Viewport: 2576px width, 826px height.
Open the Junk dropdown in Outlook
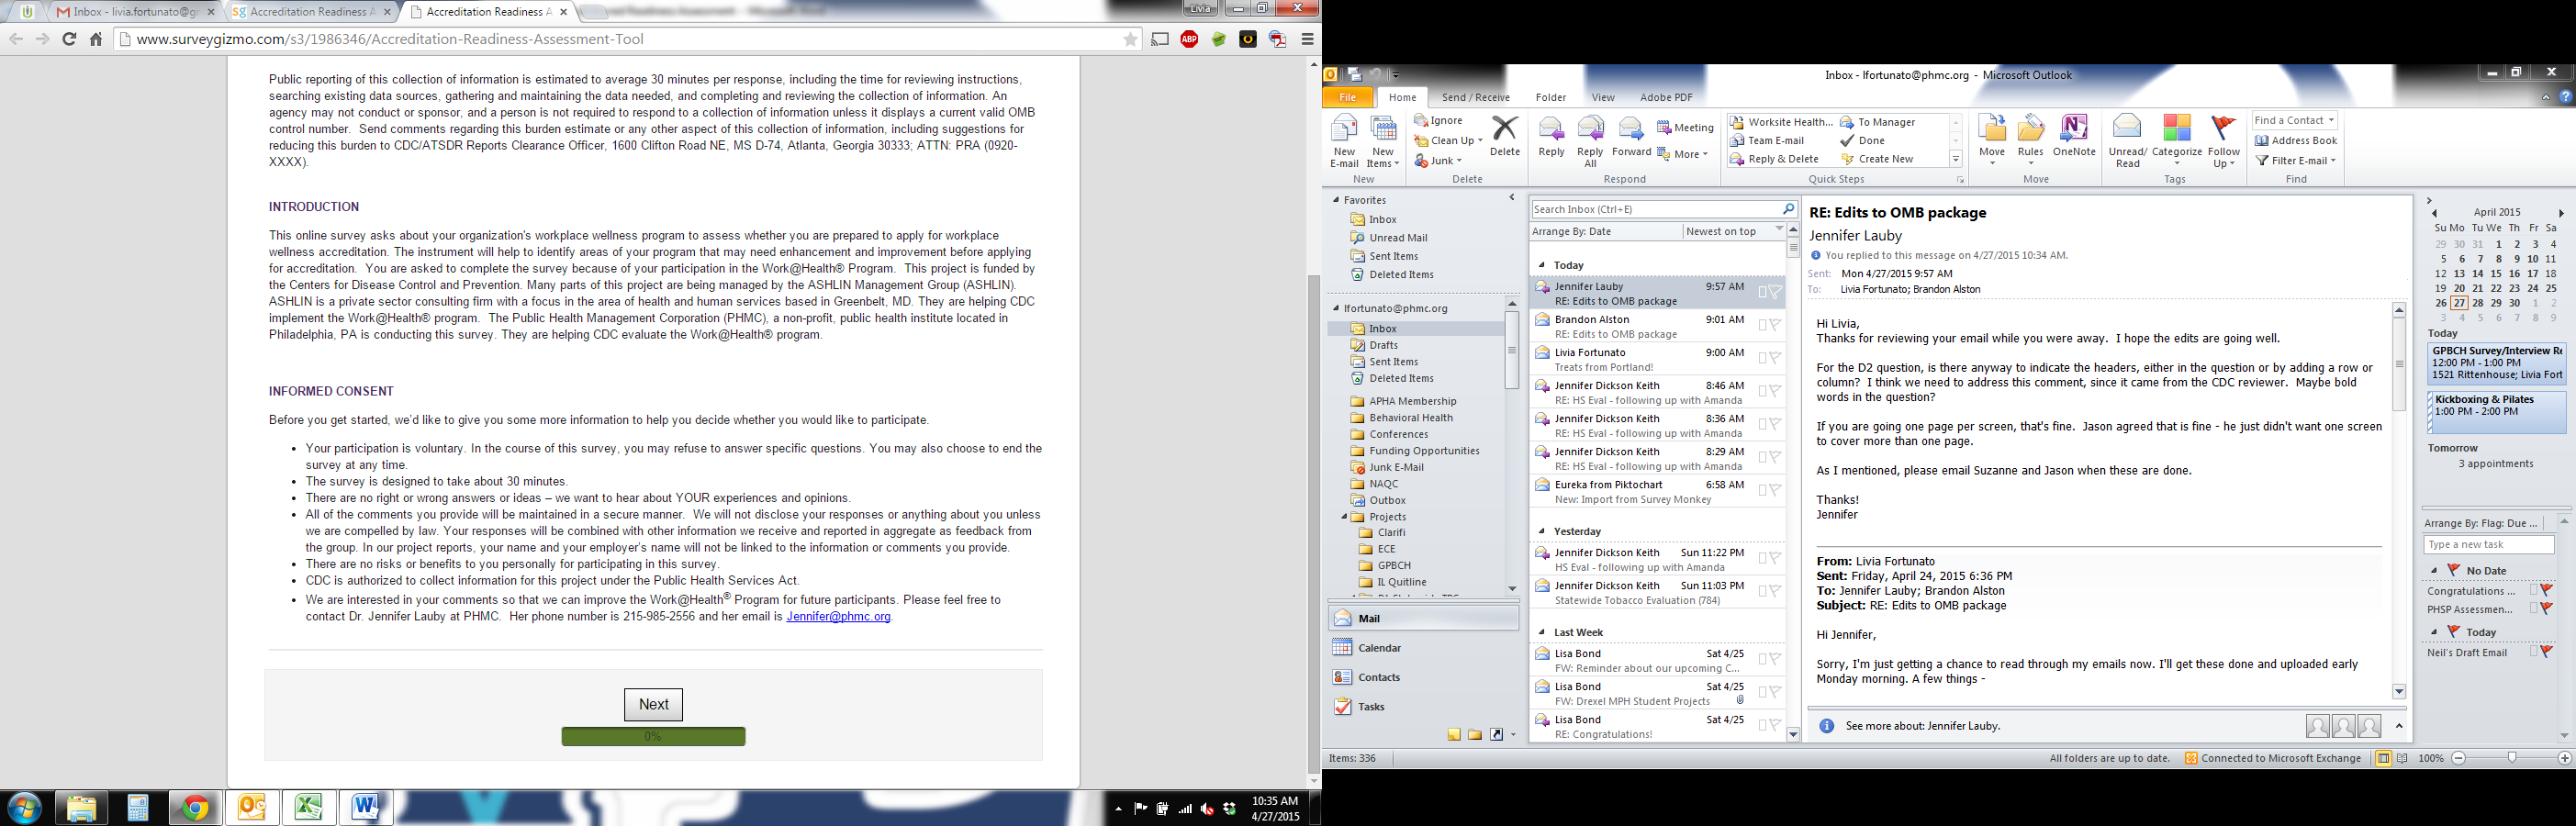(1438, 160)
